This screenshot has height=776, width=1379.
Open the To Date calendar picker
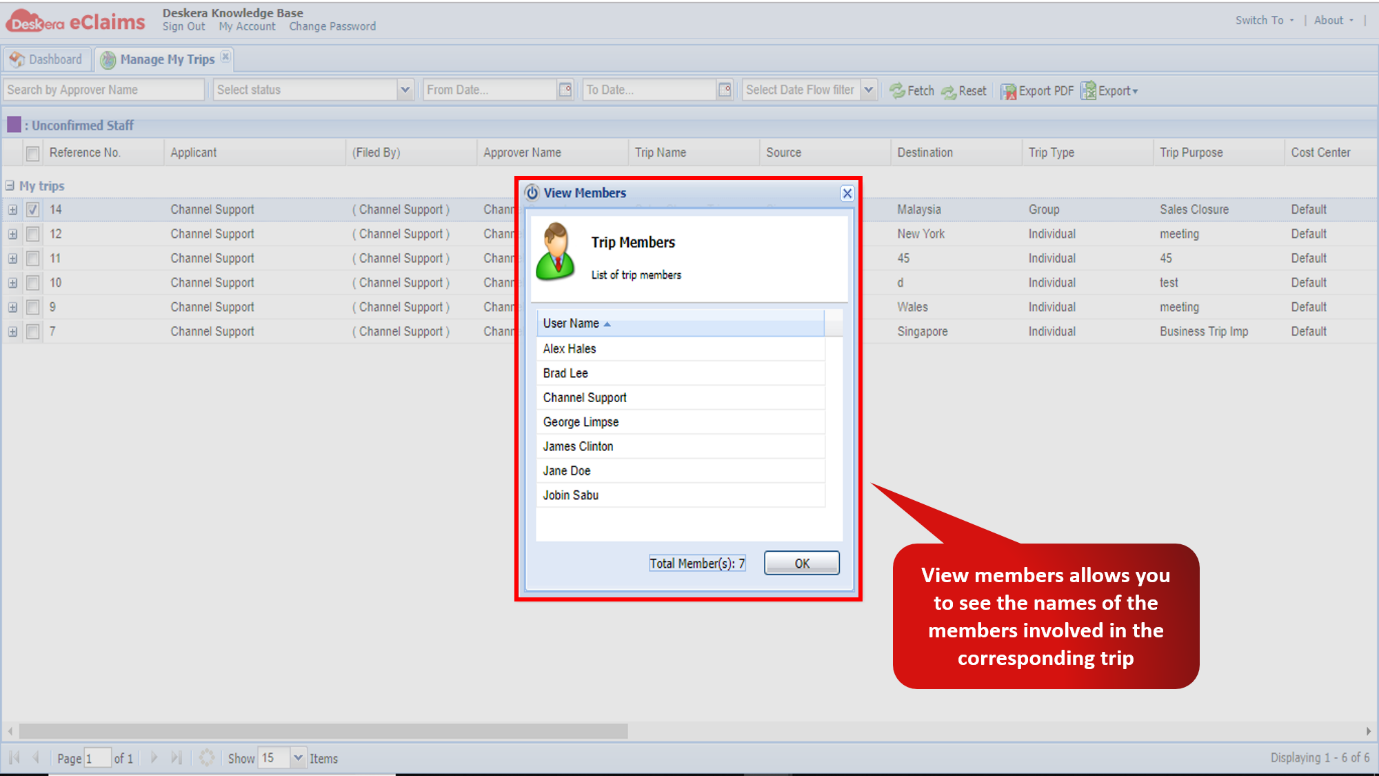(725, 90)
